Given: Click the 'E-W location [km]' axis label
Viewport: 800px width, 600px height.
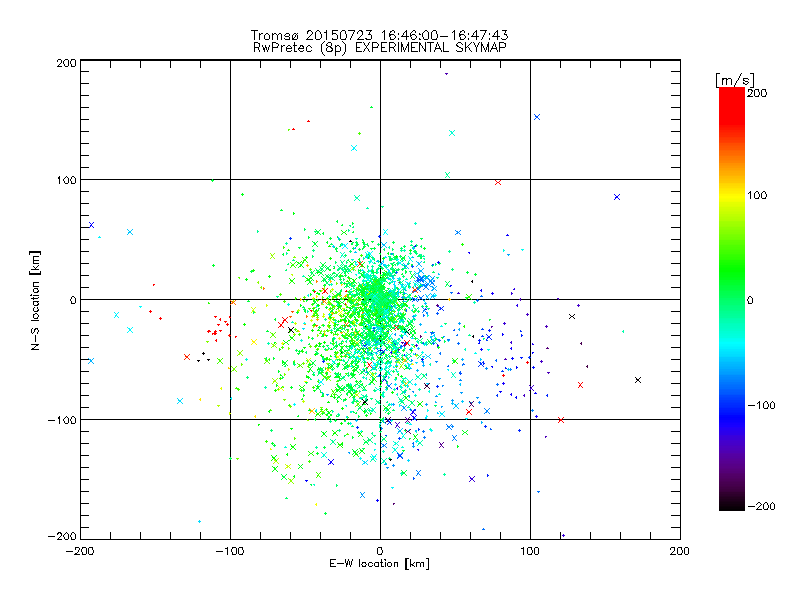Looking at the screenshot, I should (379, 564).
